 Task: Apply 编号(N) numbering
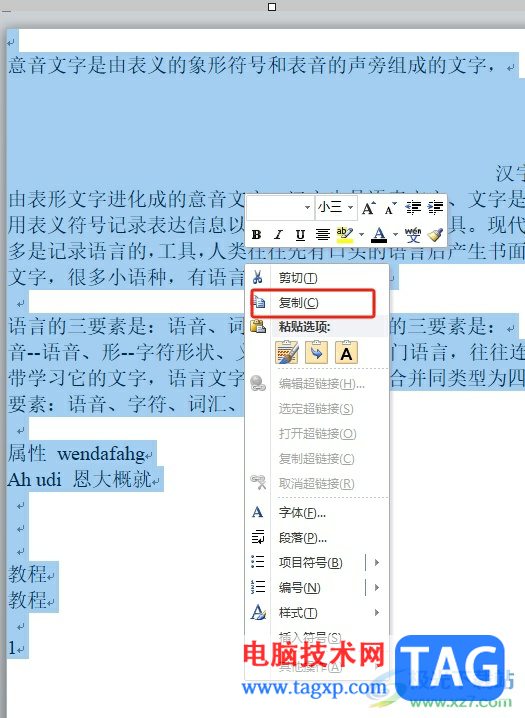(x=299, y=587)
